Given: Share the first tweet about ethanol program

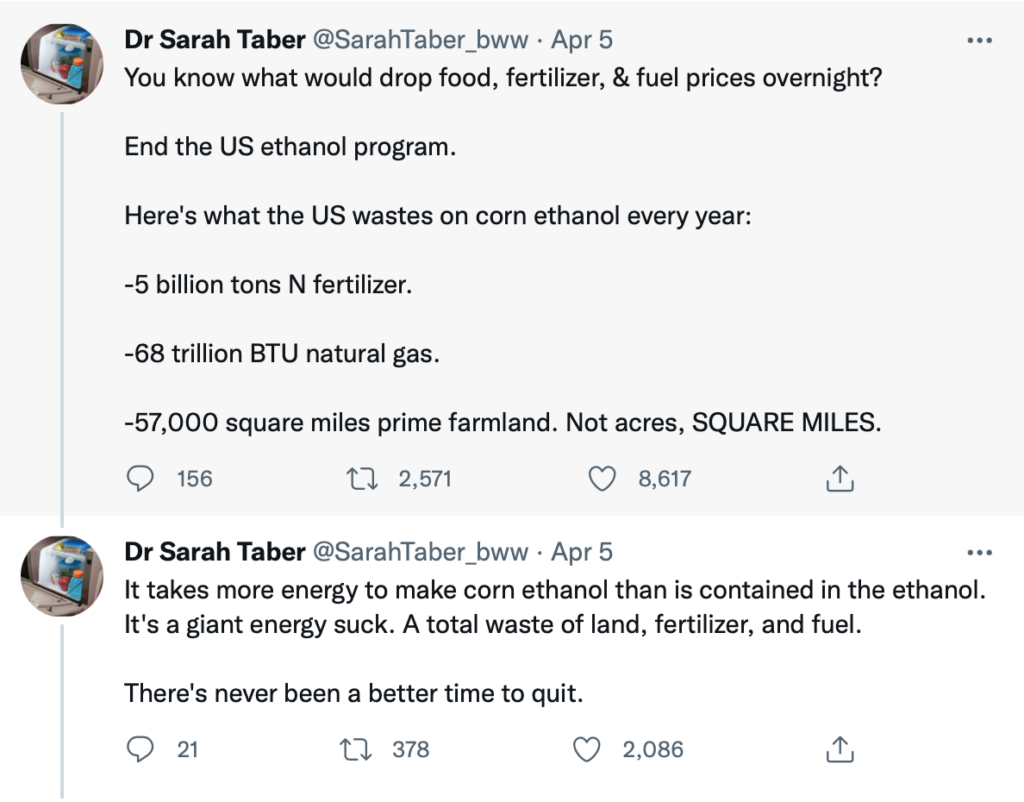Looking at the screenshot, I should [840, 479].
